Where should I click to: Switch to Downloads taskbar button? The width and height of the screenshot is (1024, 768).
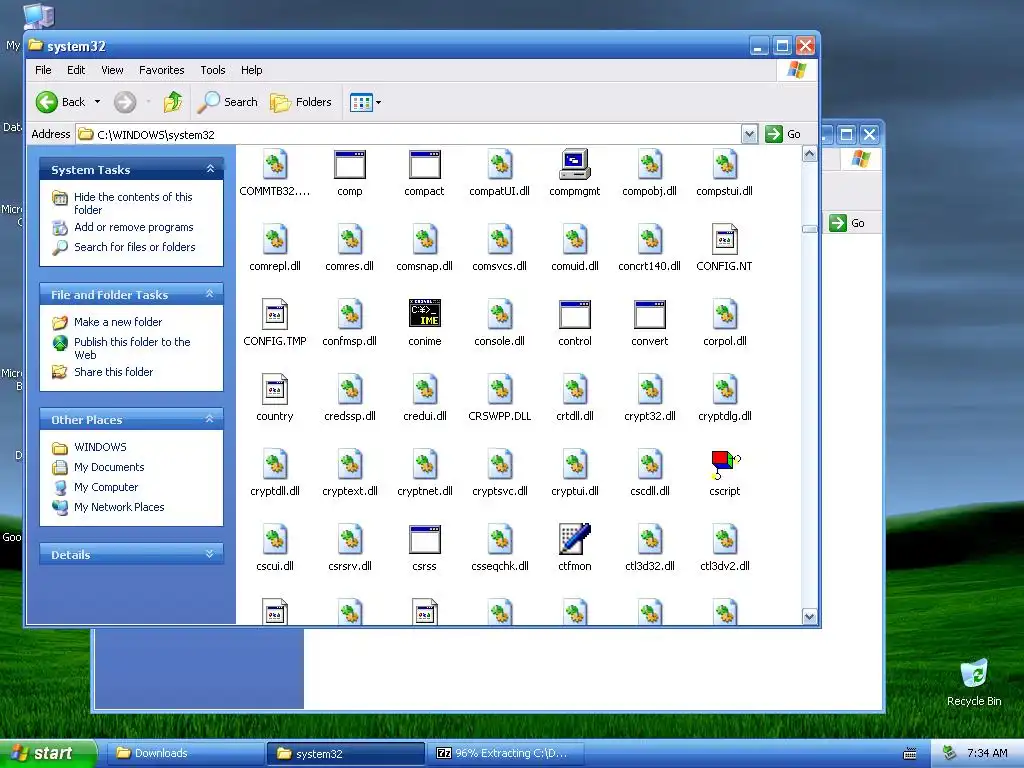[x=185, y=753]
